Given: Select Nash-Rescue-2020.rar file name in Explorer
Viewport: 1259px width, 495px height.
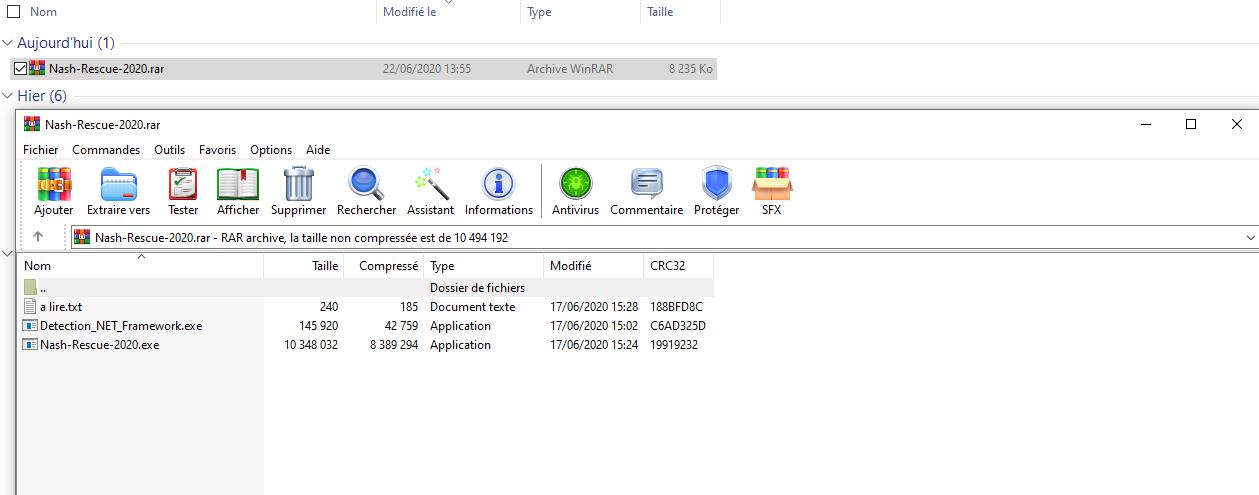Looking at the screenshot, I should pyautogui.click(x=106, y=68).
